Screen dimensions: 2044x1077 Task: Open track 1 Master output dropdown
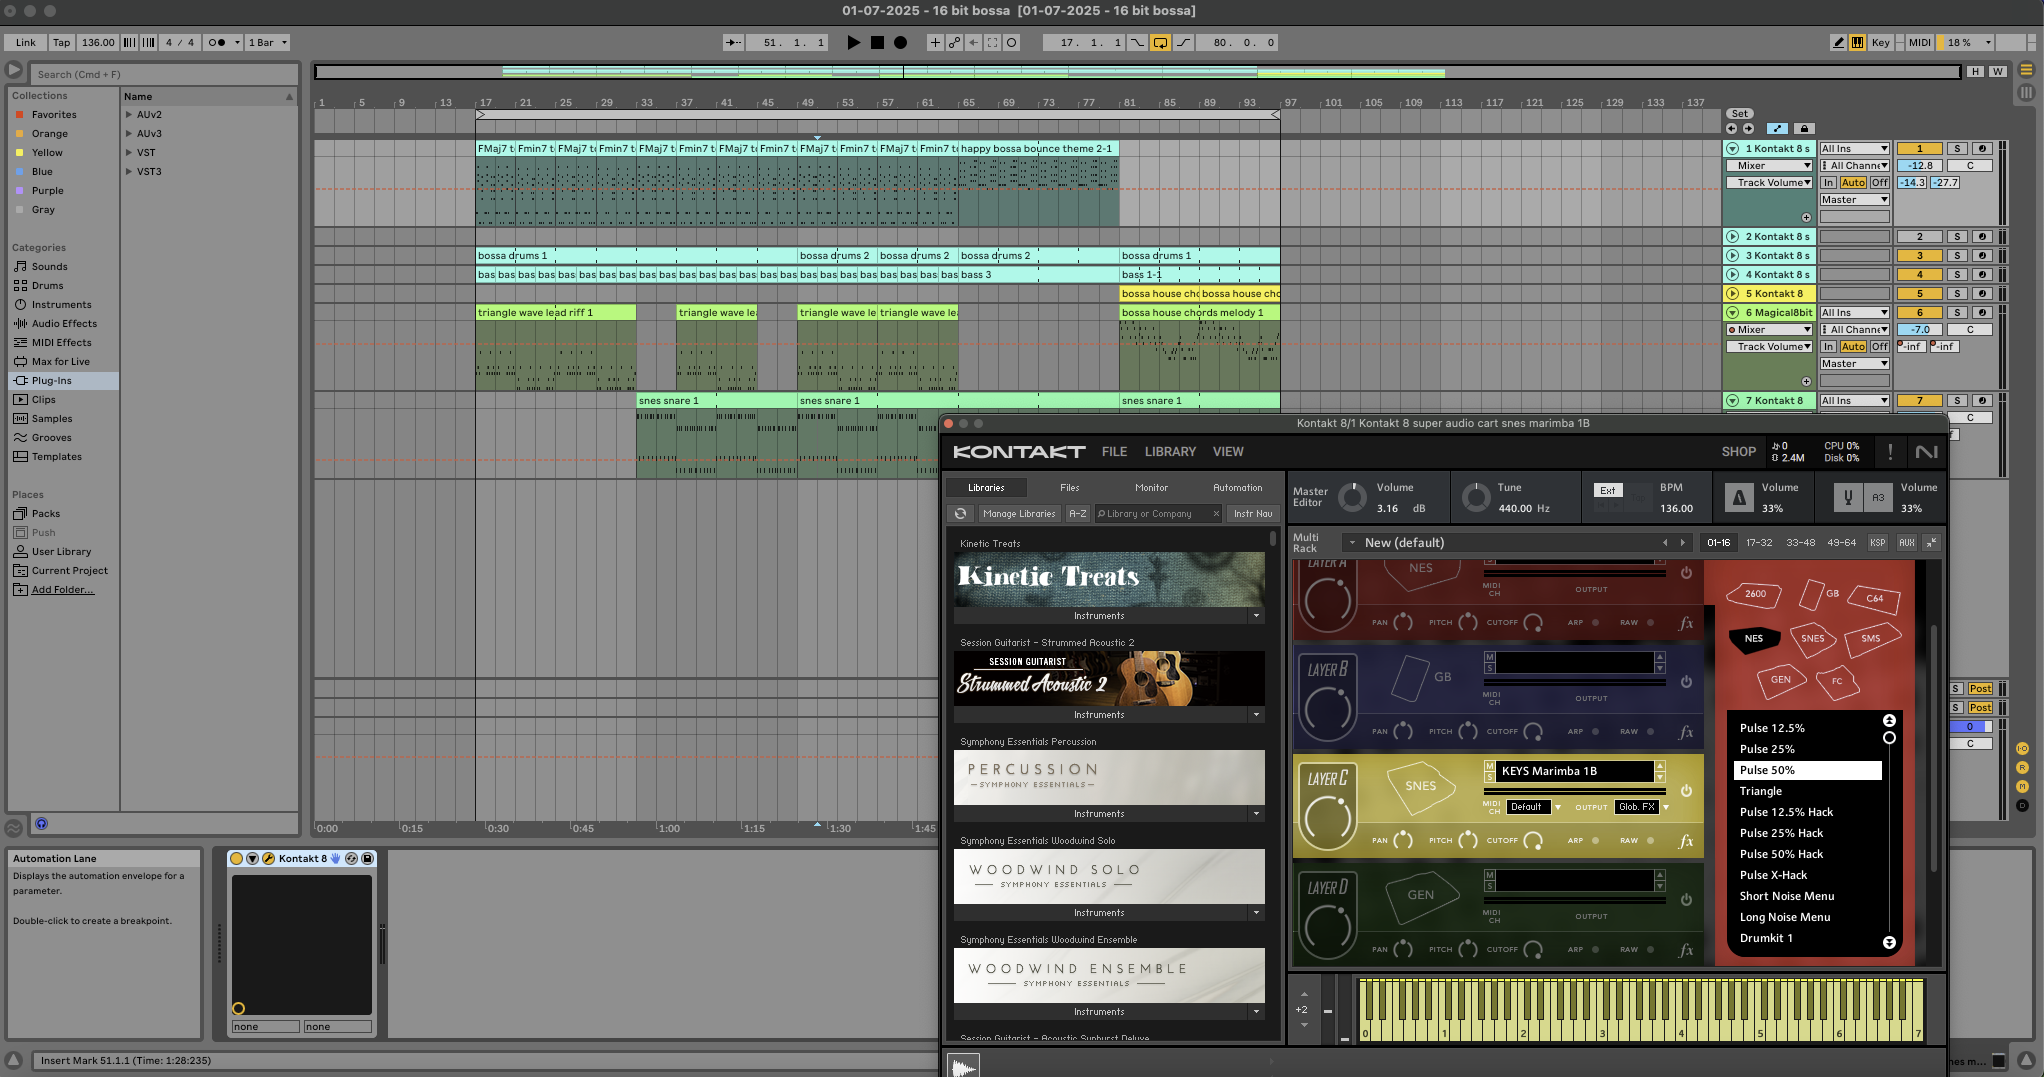pos(1854,200)
